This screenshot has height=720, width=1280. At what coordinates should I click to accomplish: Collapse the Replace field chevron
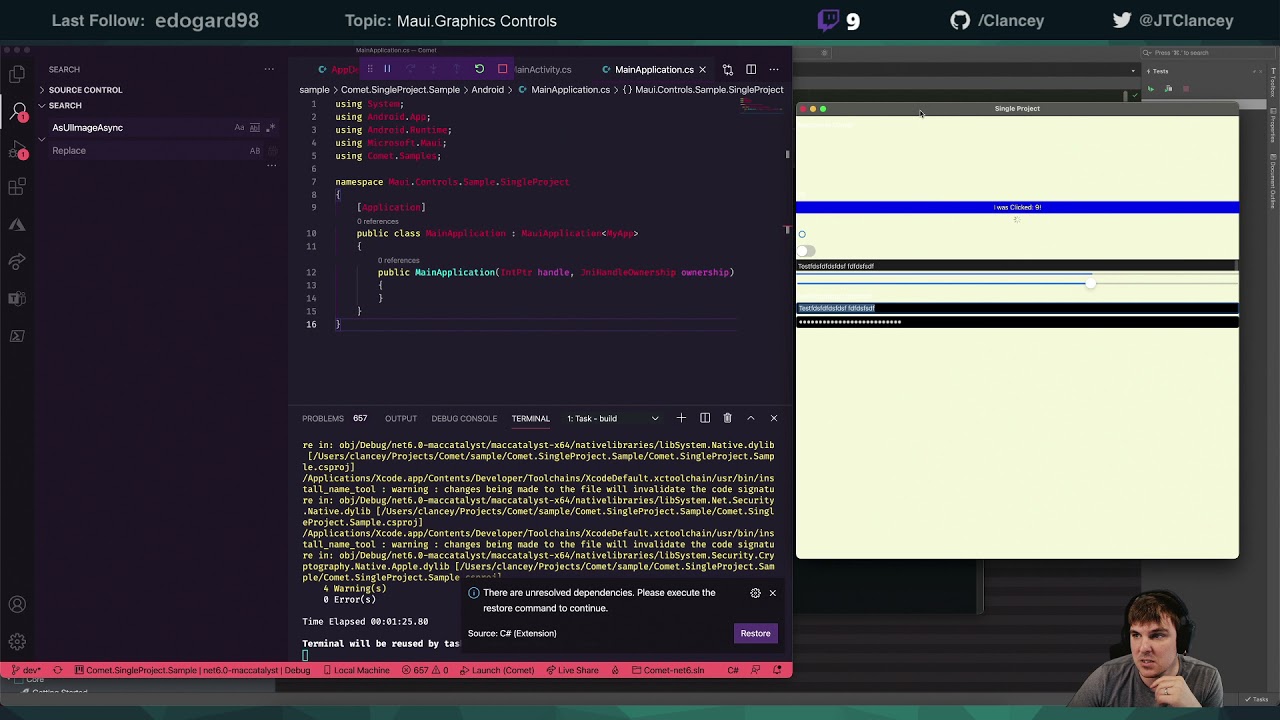(42, 139)
